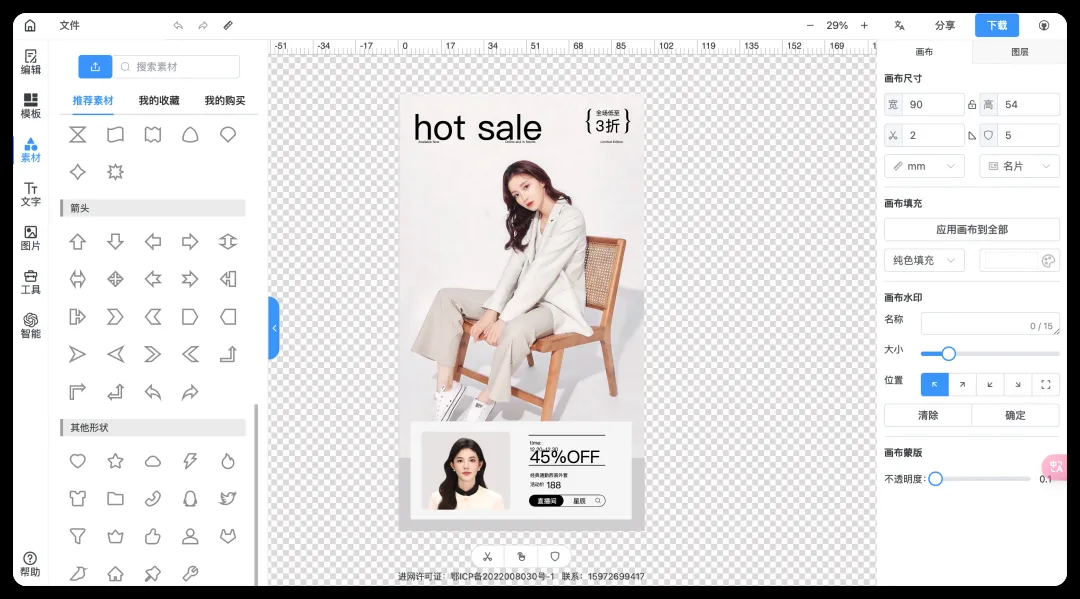Zoom out with the minus button
Viewport: 1080px width, 599px height.
pos(810,25)
